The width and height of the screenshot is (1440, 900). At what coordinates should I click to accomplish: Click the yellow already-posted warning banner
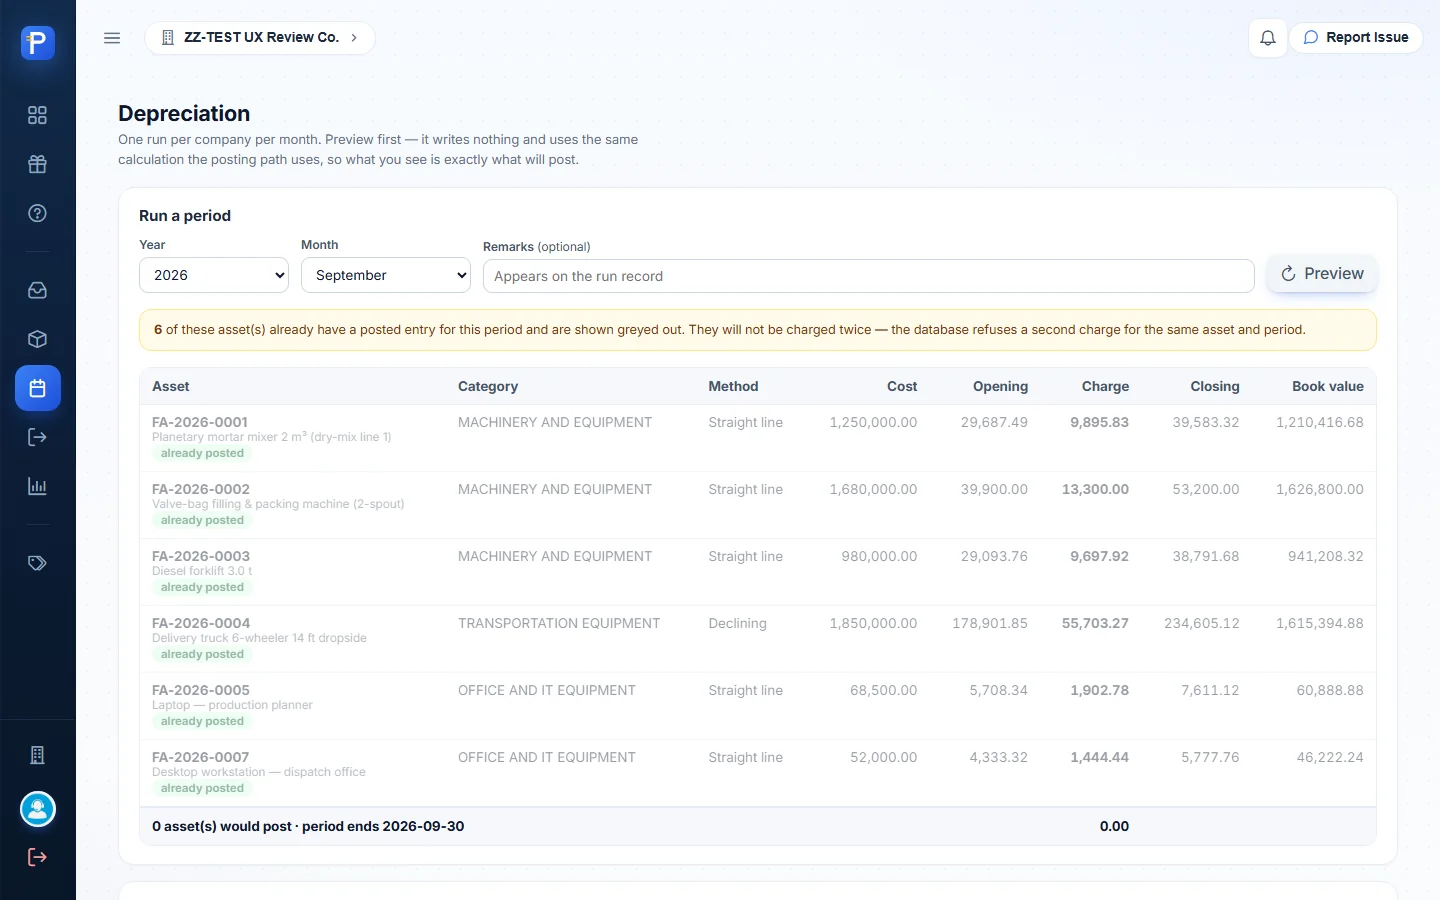click(758, 330)
